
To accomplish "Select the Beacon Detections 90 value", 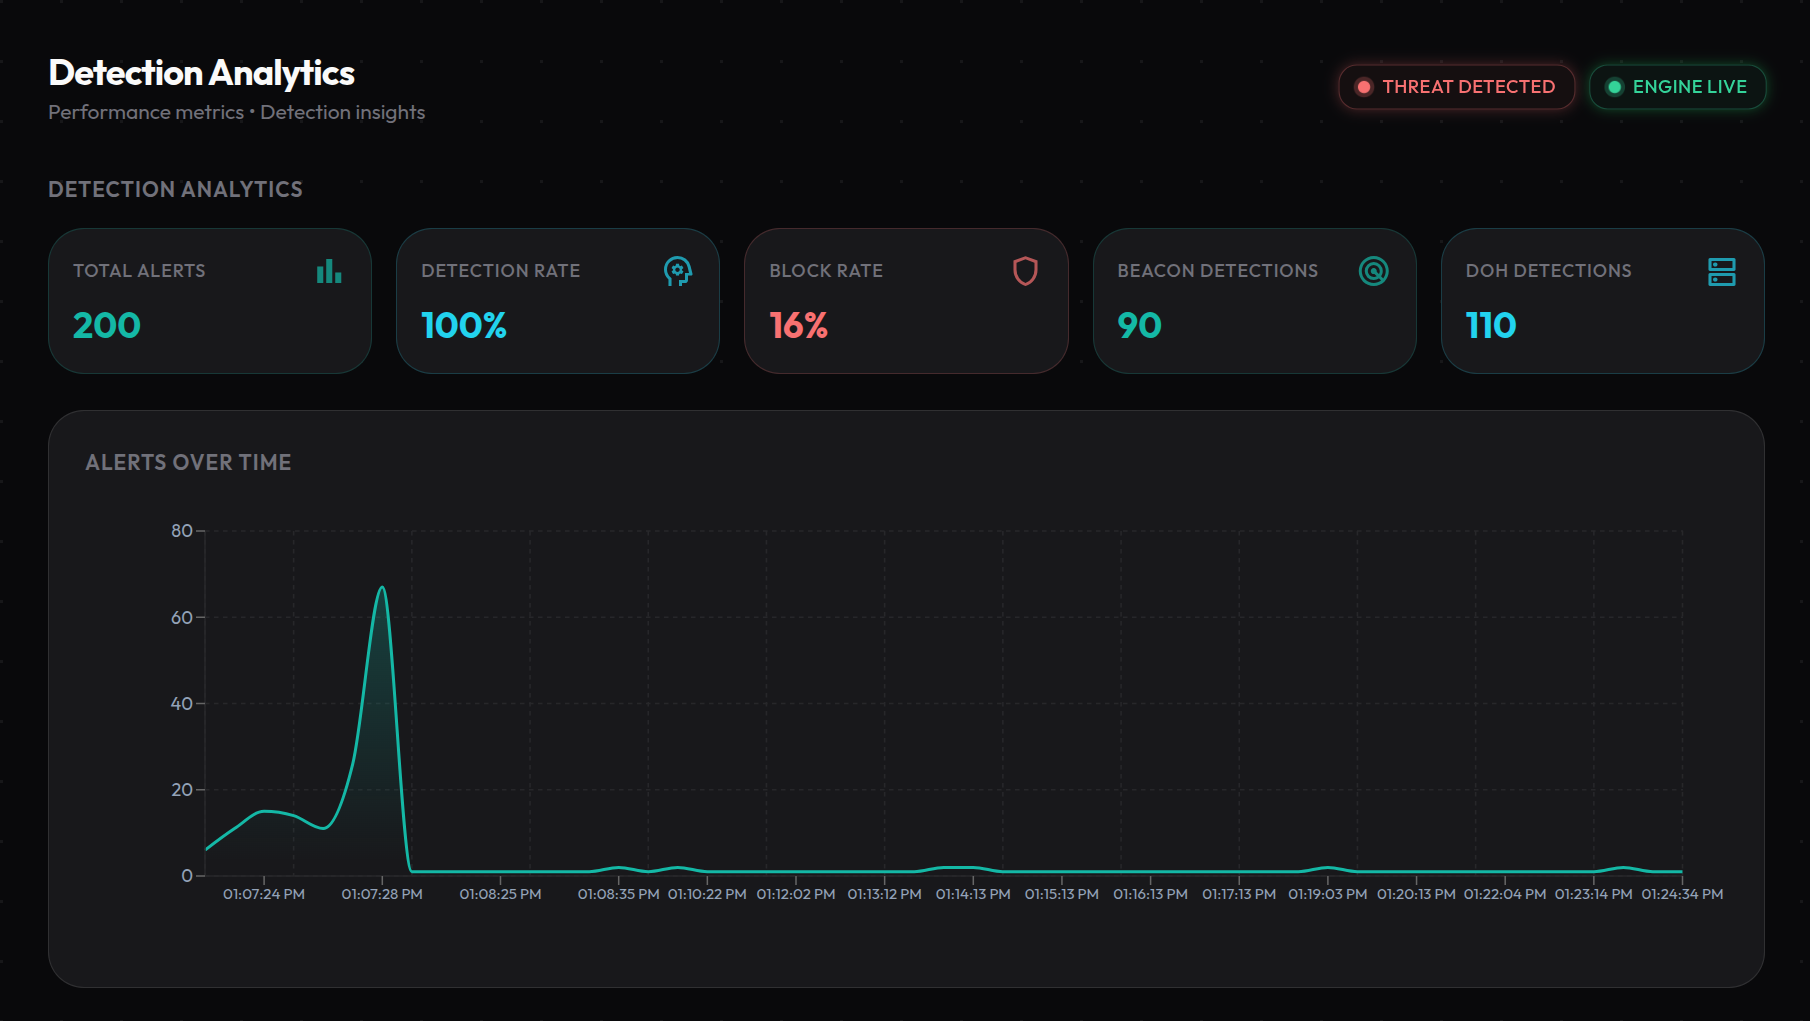I will 1139,325.
